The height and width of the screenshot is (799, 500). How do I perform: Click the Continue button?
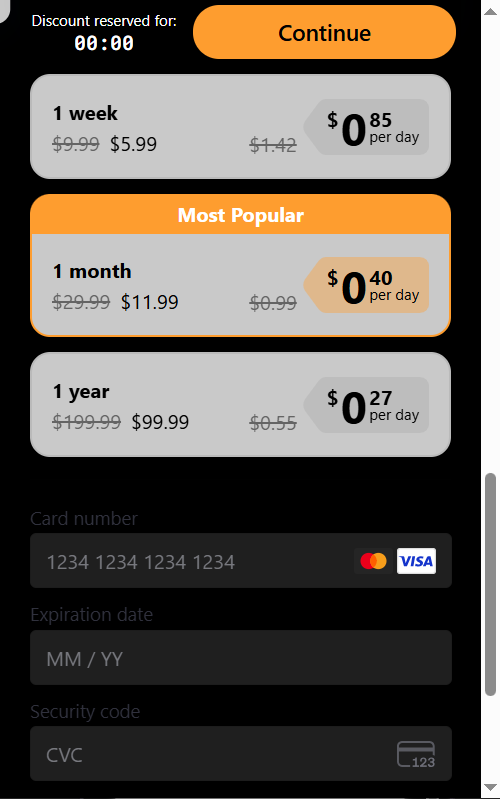pyautogui.click(x=324, y=32)
